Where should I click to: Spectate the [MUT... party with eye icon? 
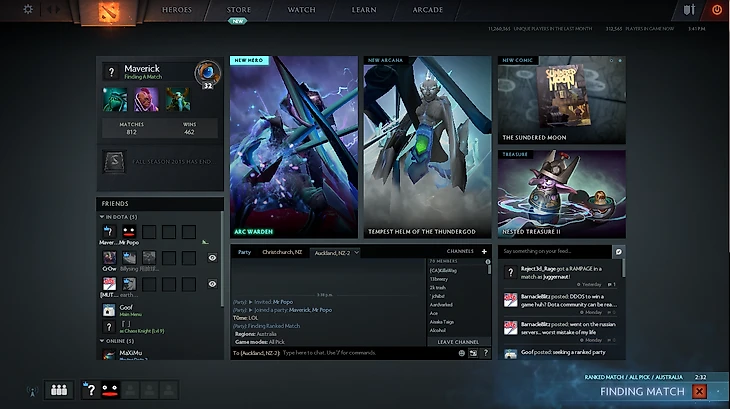pyautogui.click(x=212, y=284)
